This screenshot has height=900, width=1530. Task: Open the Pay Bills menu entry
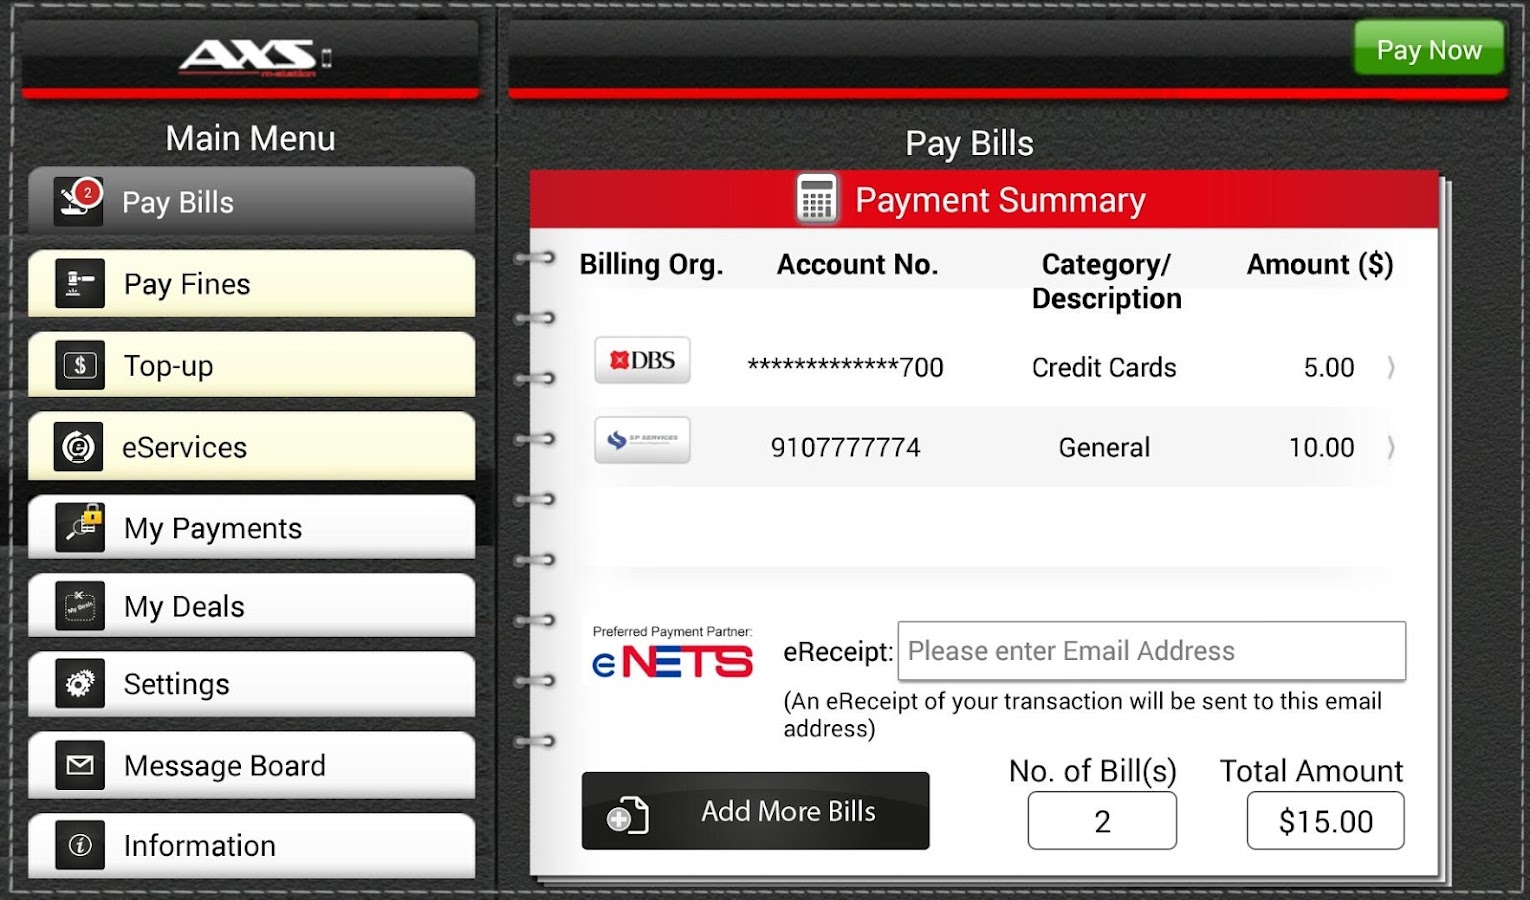click(250, 201)
